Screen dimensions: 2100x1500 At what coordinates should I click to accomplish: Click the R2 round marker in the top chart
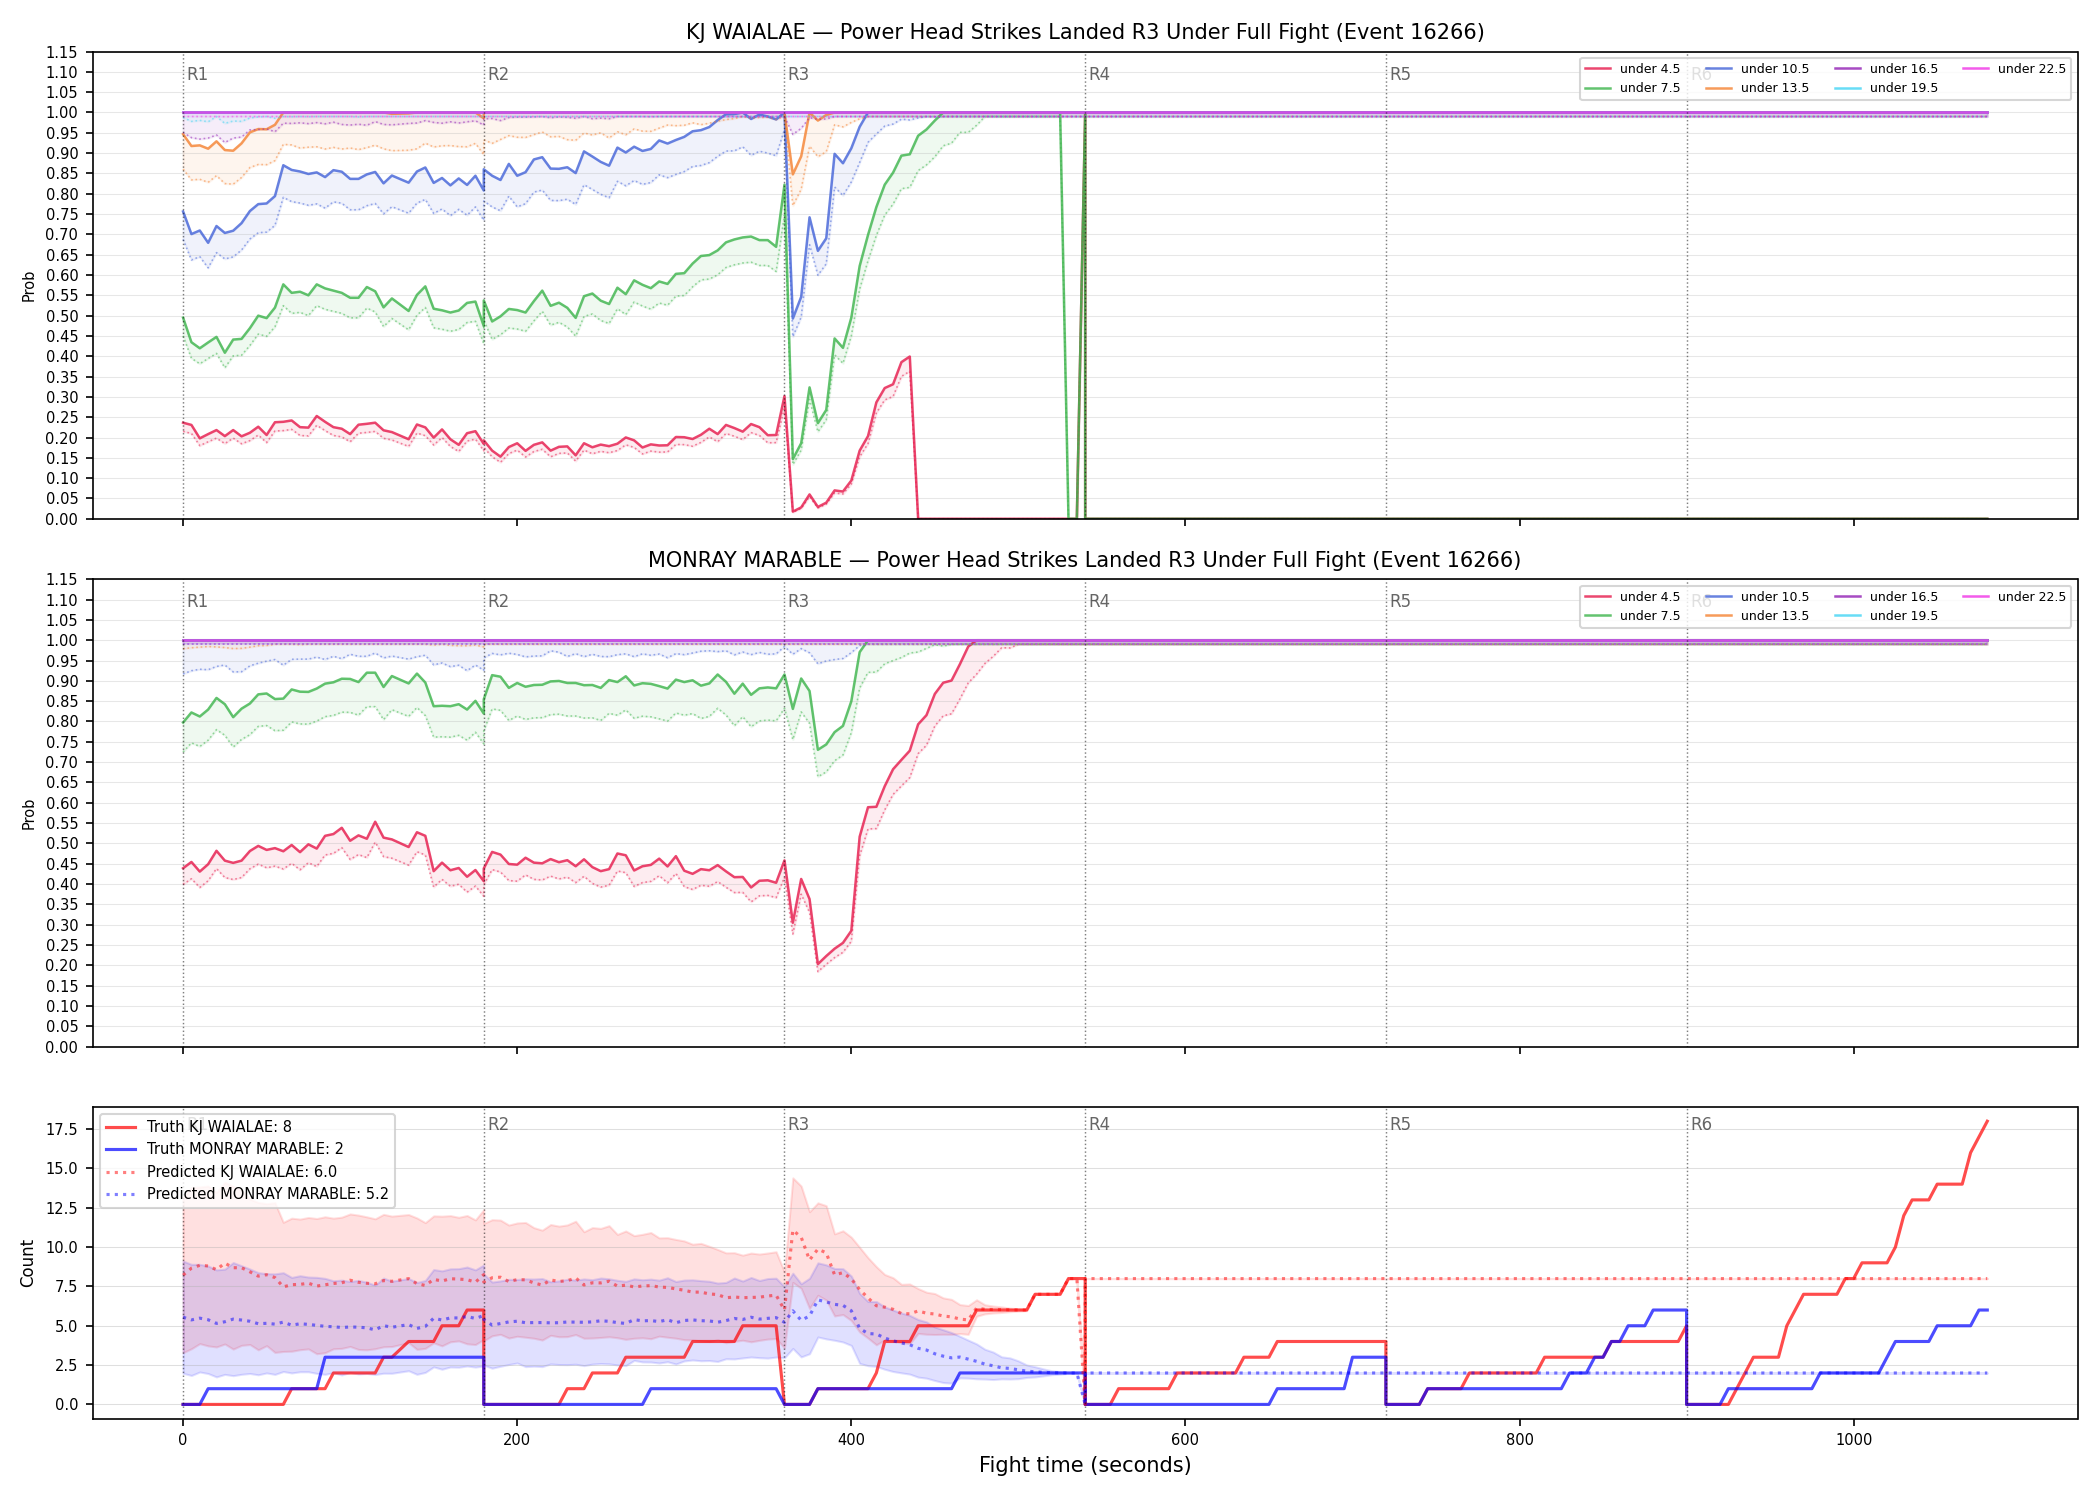498,74
